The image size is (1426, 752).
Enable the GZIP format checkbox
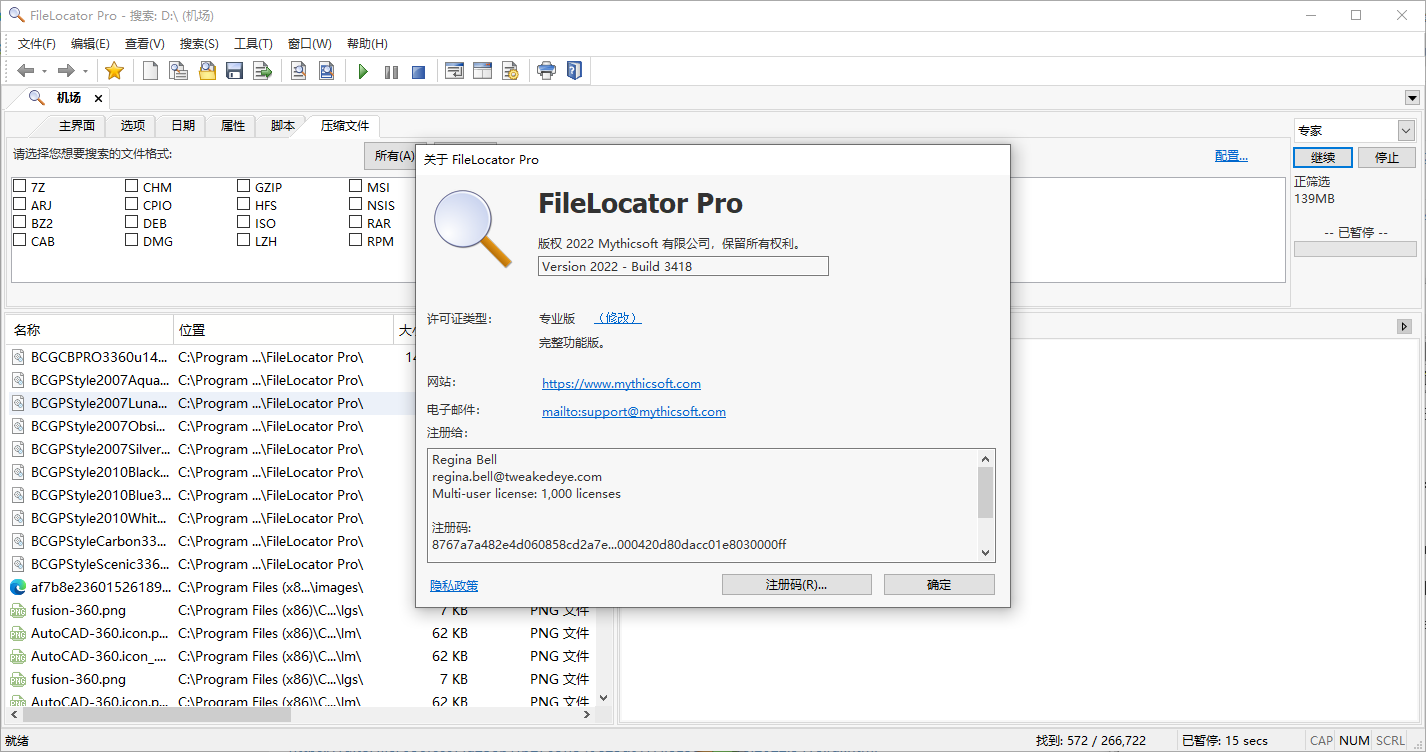[243, 186]
